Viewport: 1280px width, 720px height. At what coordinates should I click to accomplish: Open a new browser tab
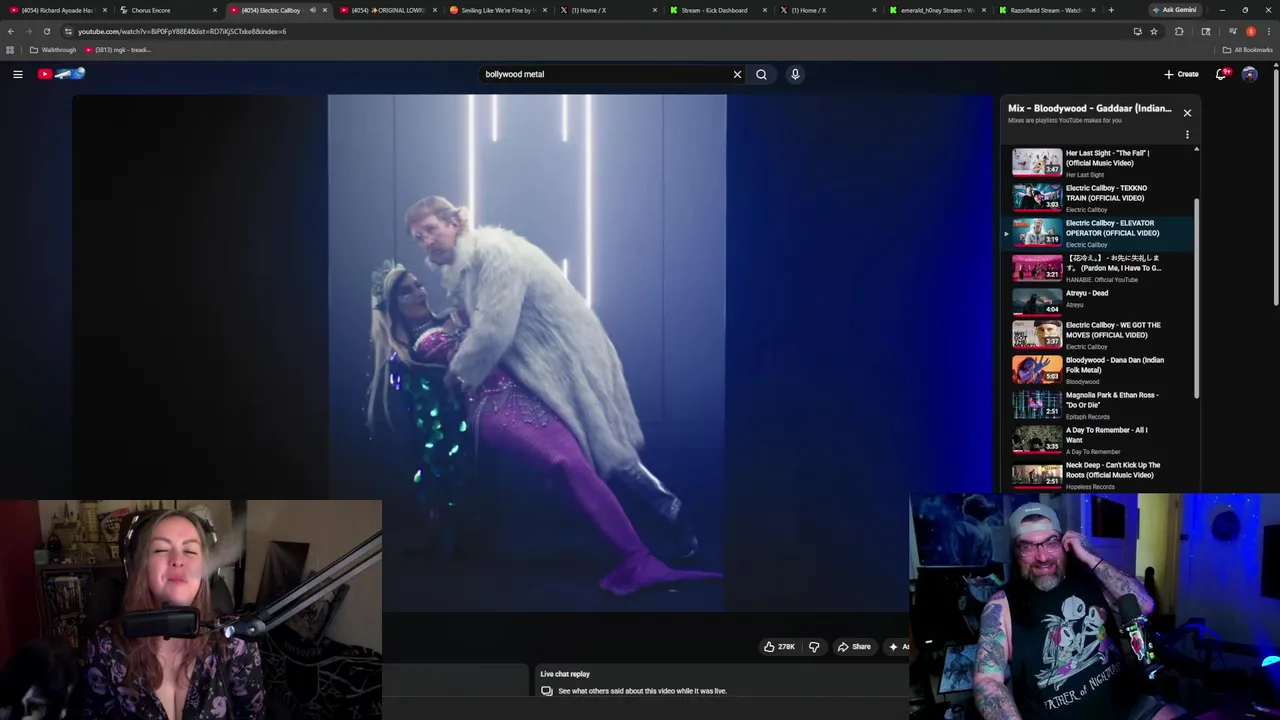pos(1110,10)
